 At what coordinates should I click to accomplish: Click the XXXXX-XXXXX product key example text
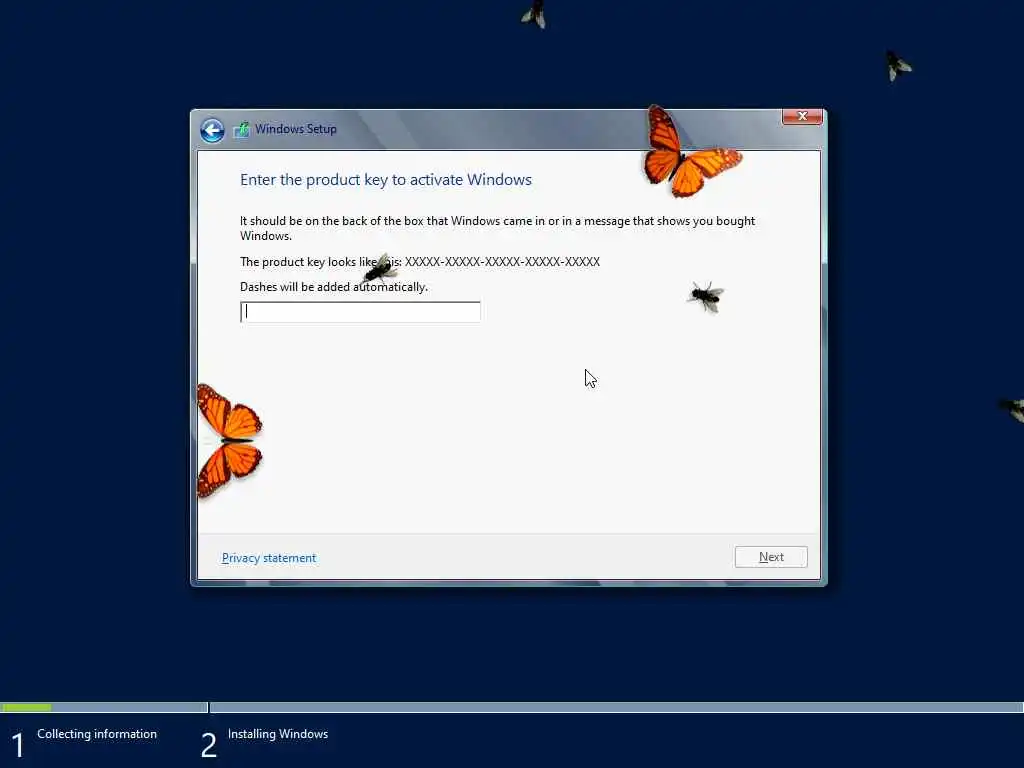click(502, 262)
